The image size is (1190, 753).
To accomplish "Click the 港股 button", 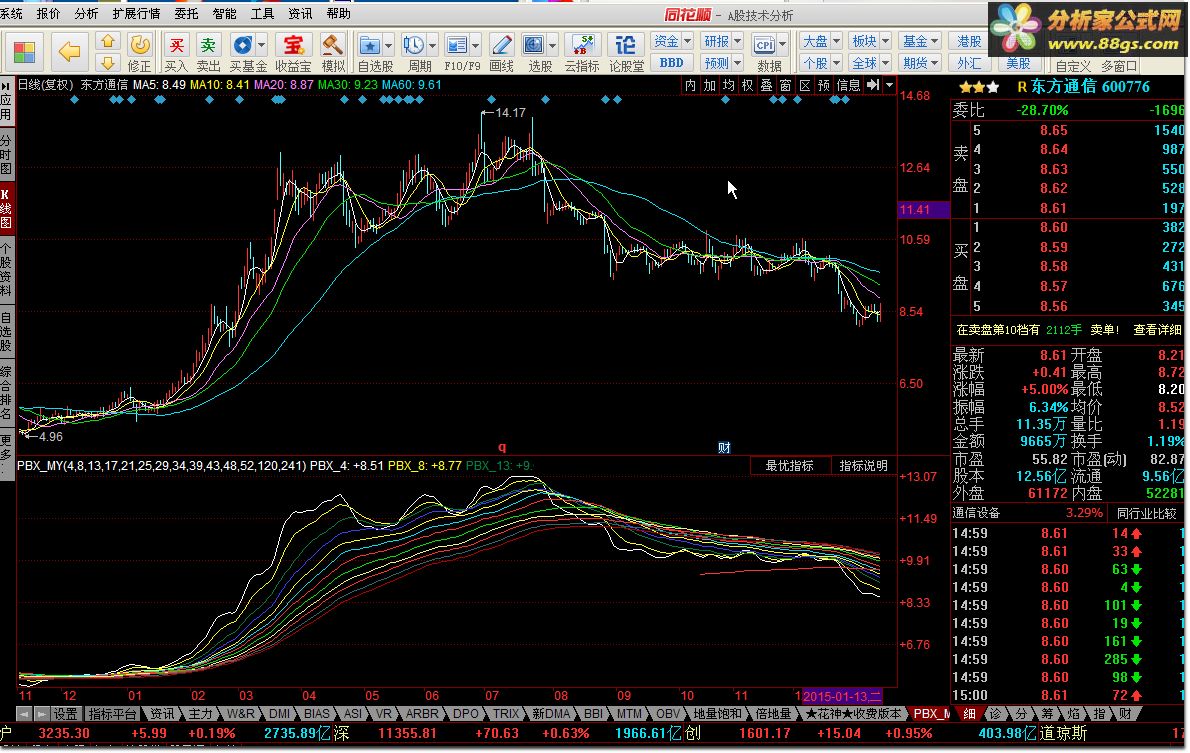I will [x=969, y=41].
